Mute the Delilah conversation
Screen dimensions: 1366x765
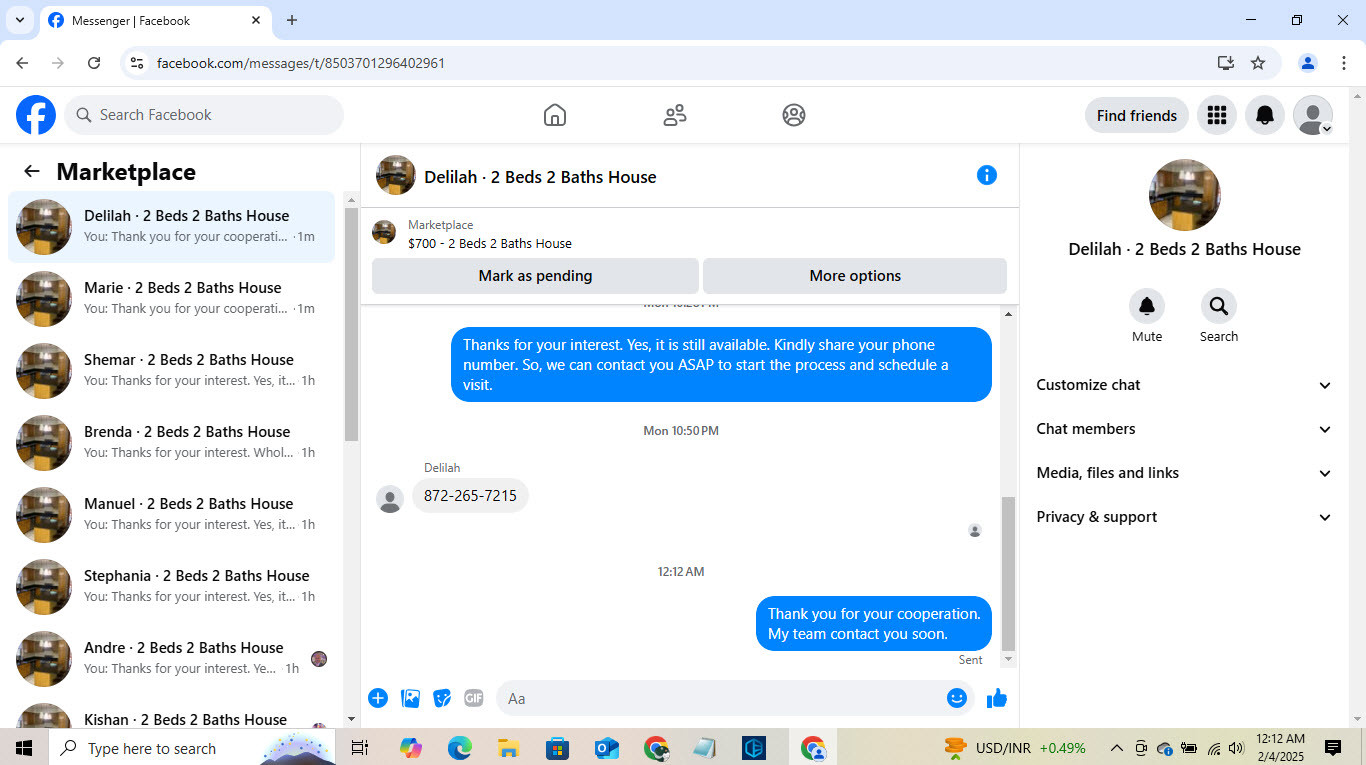click(1147, 306)
